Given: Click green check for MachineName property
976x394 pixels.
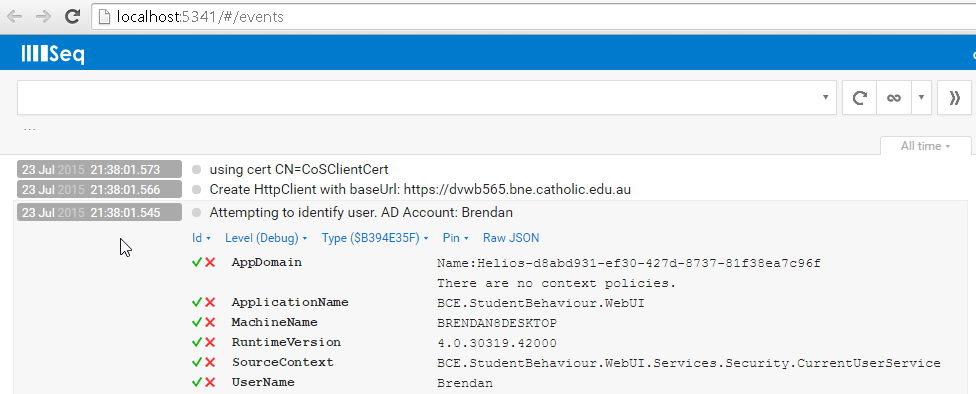Looking at the screenshot, I should tap(197, 322).
